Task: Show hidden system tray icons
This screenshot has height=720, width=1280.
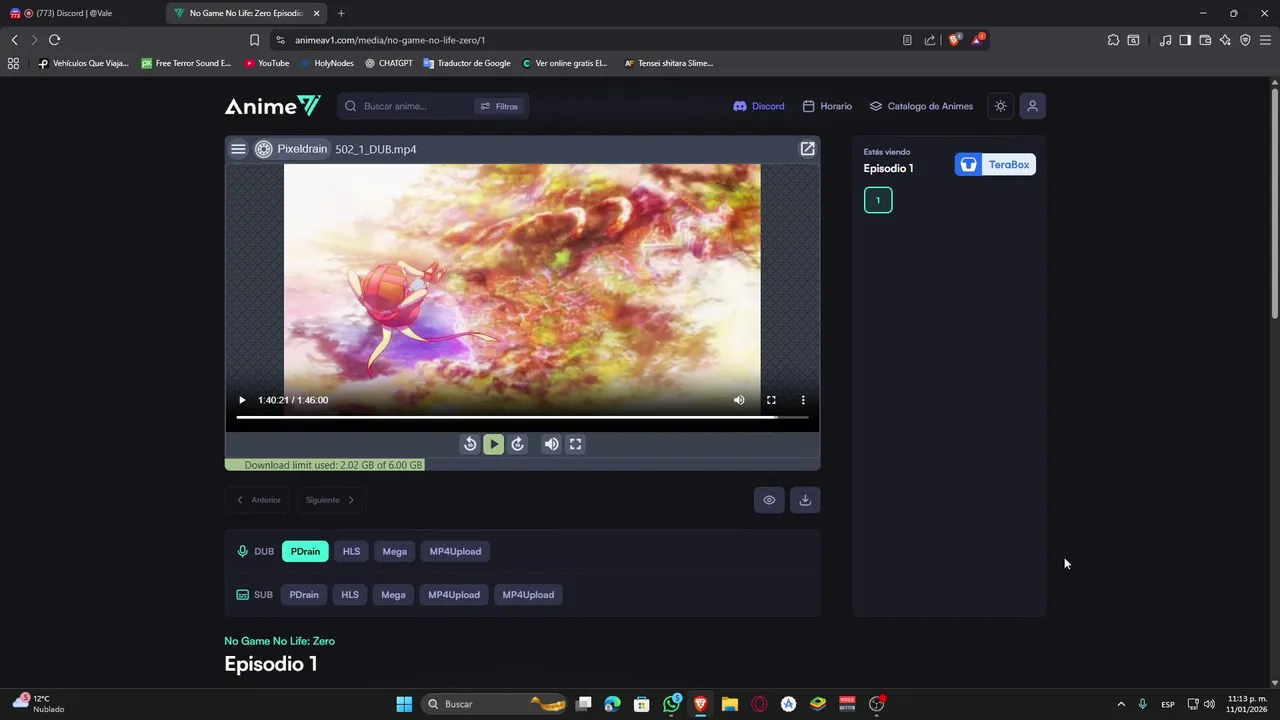Action: pyautogui.click(x=1120, y=704)
